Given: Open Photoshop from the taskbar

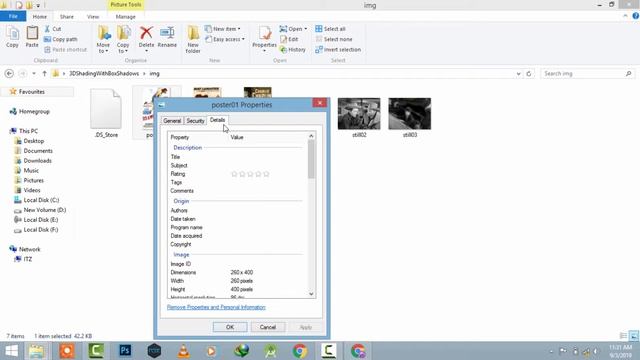Looking at the screenshot, I should click(125, 351).
